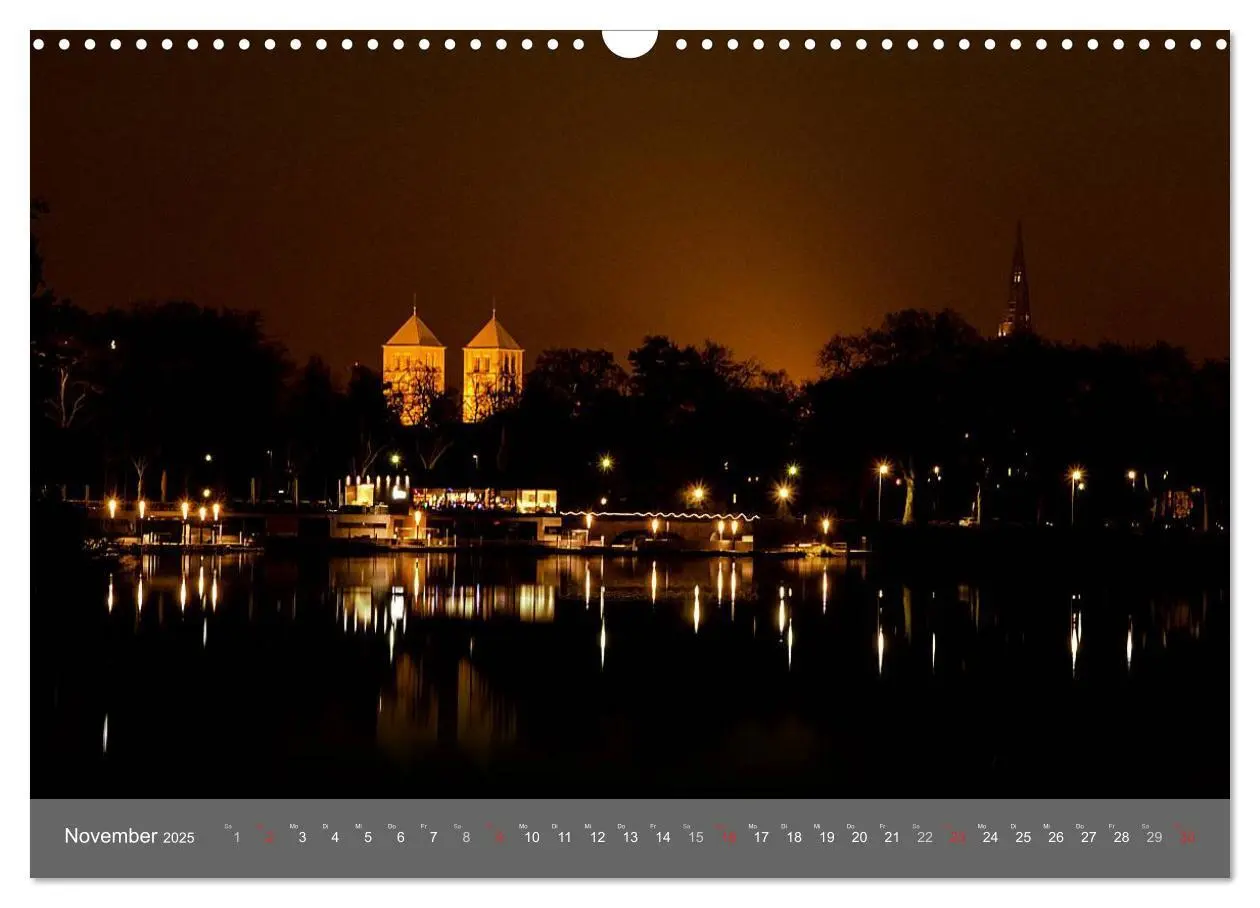Select Monday date 3
This screenshot has width=1260, height=908.
[302, 837]
